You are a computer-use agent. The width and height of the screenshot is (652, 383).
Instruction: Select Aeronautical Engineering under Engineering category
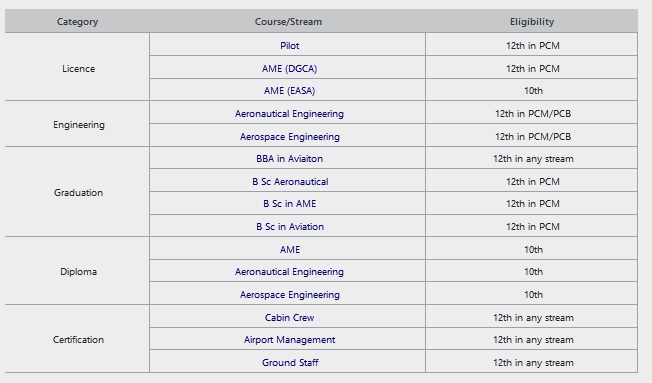pyautogui.click(x=289, y=114)
